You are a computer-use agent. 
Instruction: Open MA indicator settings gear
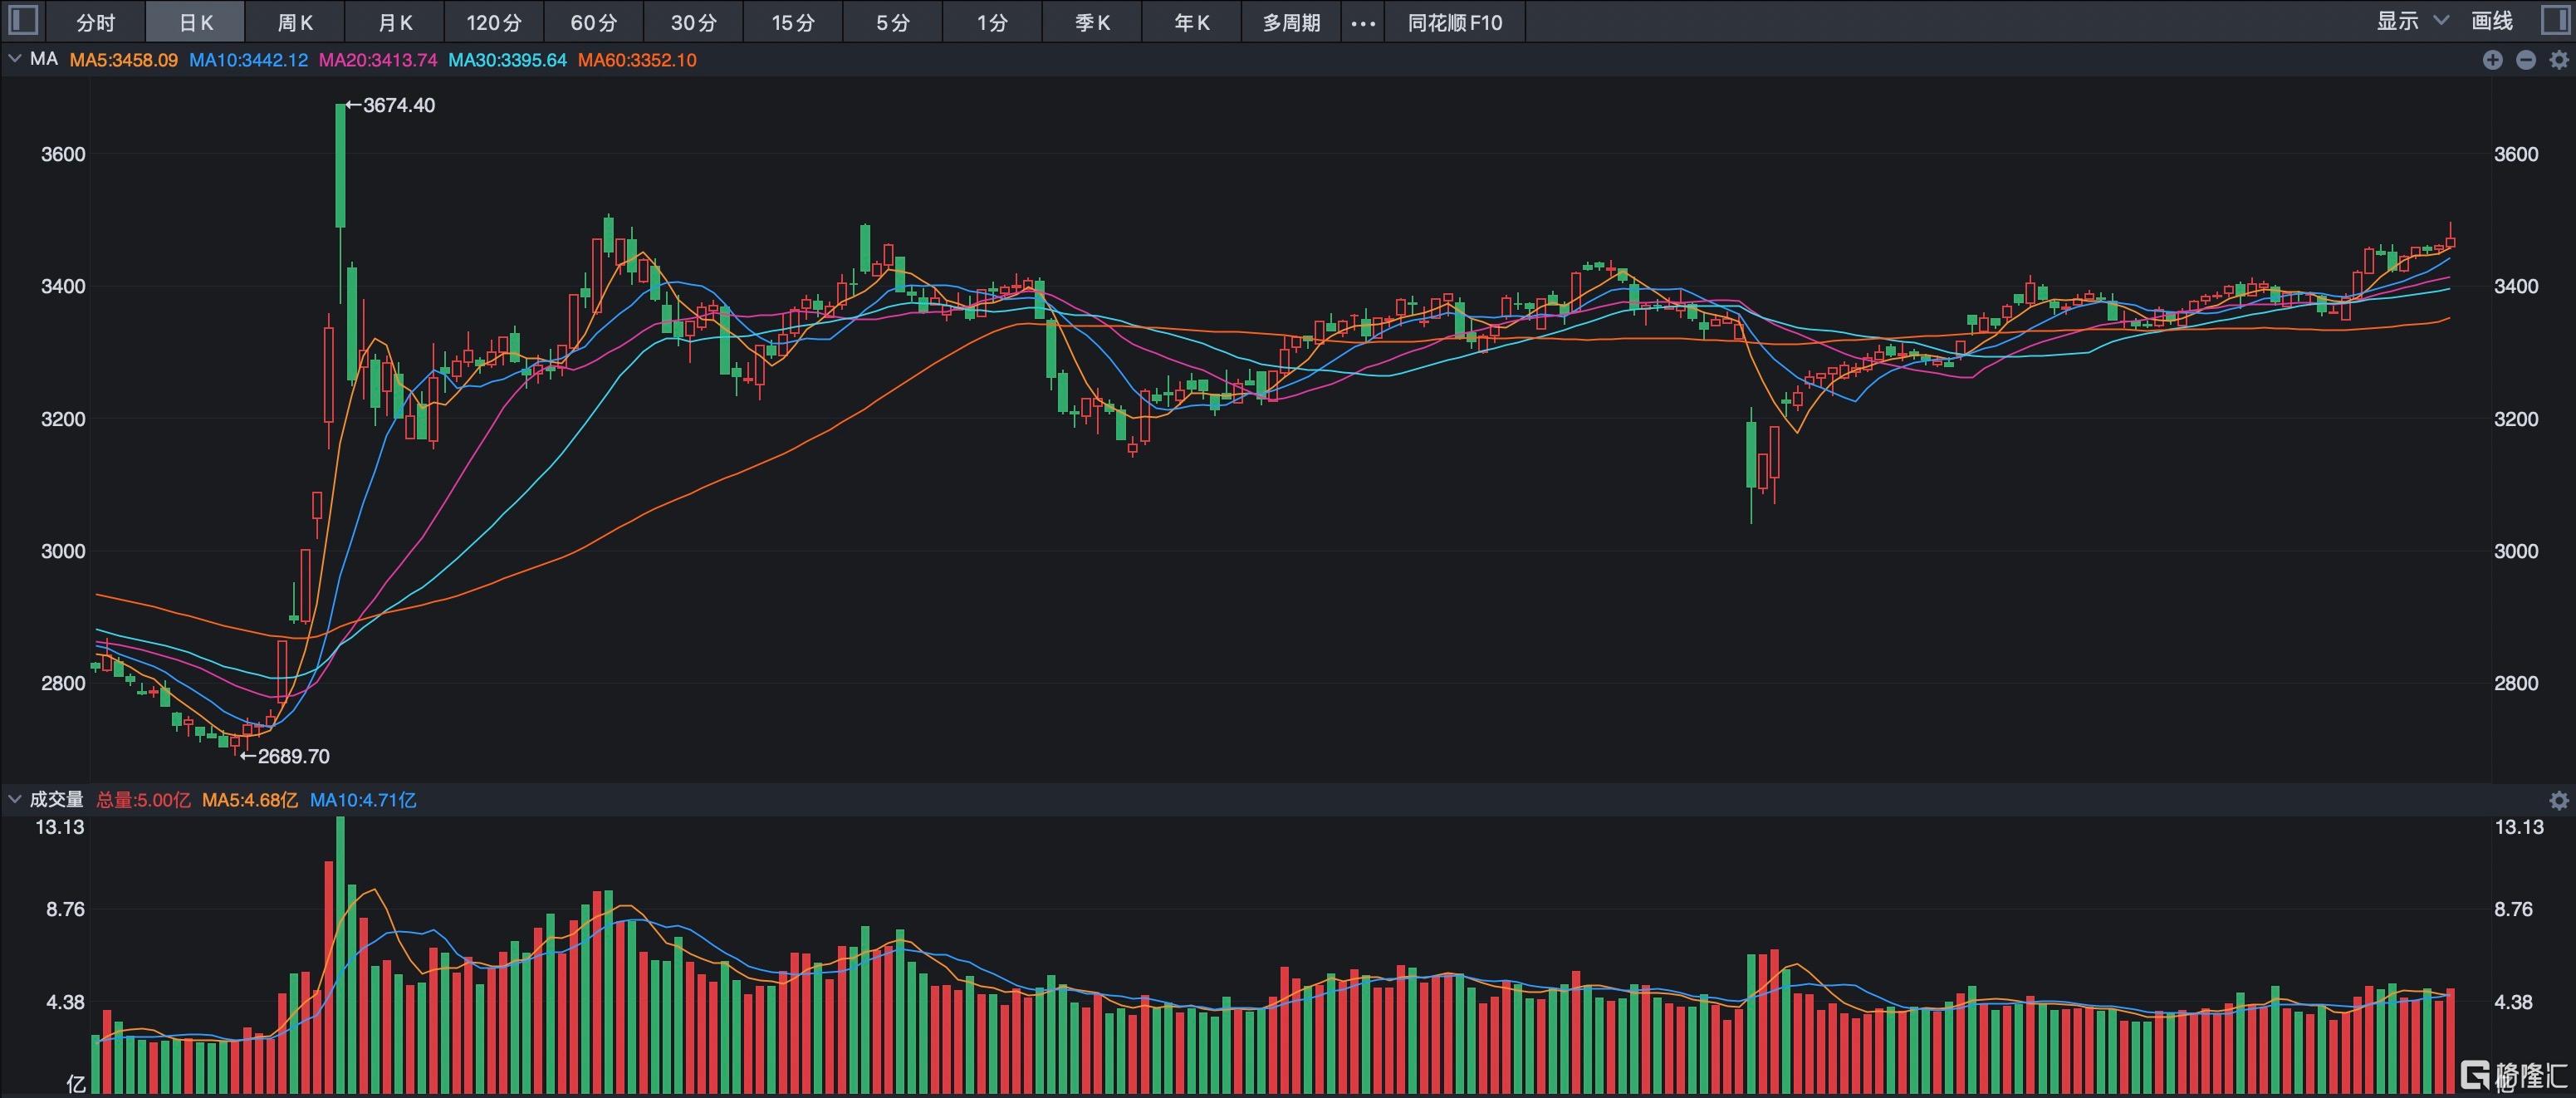click(x=2558, y=60)
